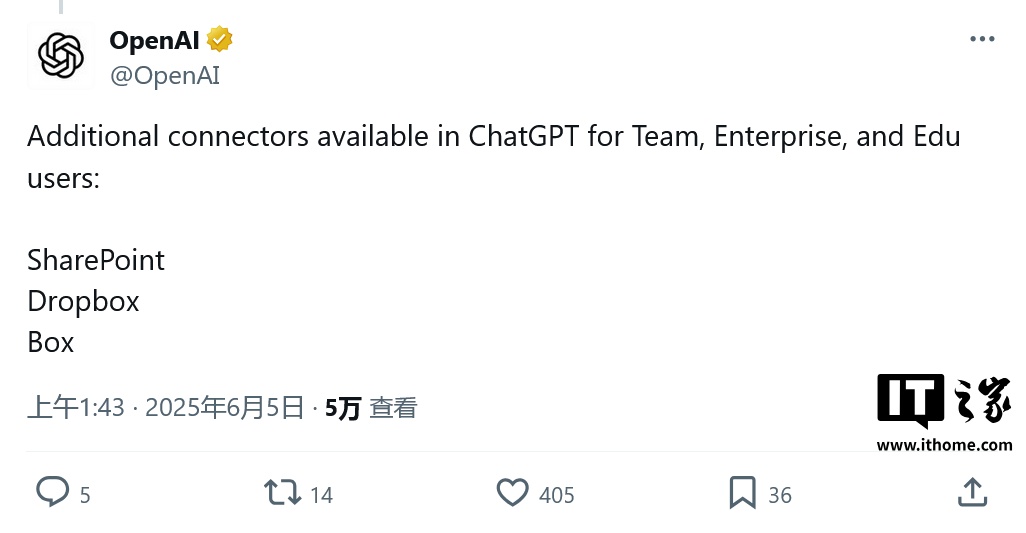The image size is (1026, 533).
Task: Click the repost count 14
Action: pos(321,495)
